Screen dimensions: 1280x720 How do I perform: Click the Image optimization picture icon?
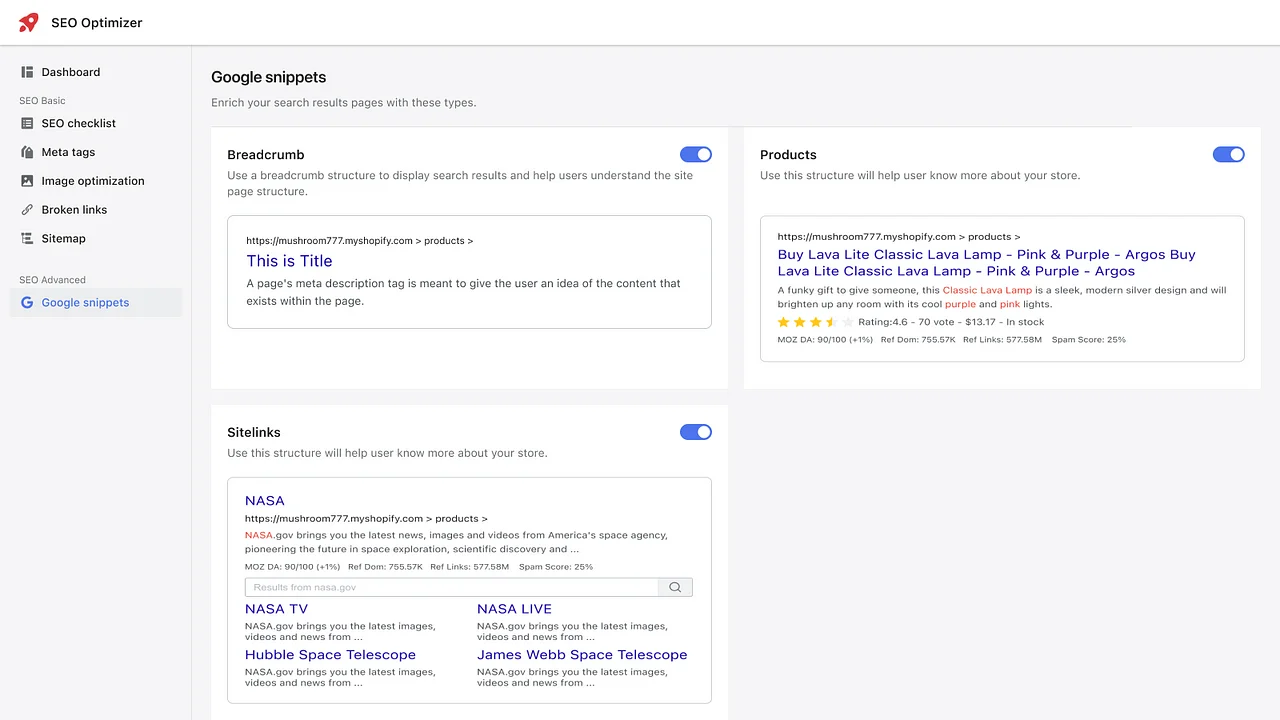pyautogui.click(x=27, y=181)
